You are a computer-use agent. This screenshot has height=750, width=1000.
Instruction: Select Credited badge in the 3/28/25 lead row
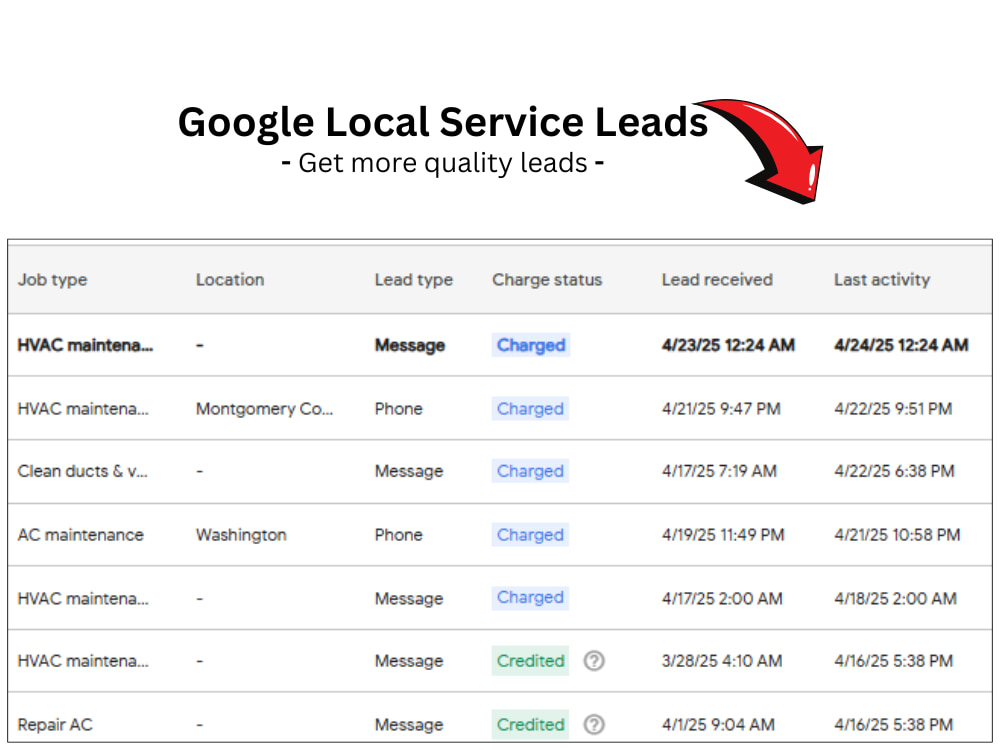pyautogui.click(x=530, y=661)
